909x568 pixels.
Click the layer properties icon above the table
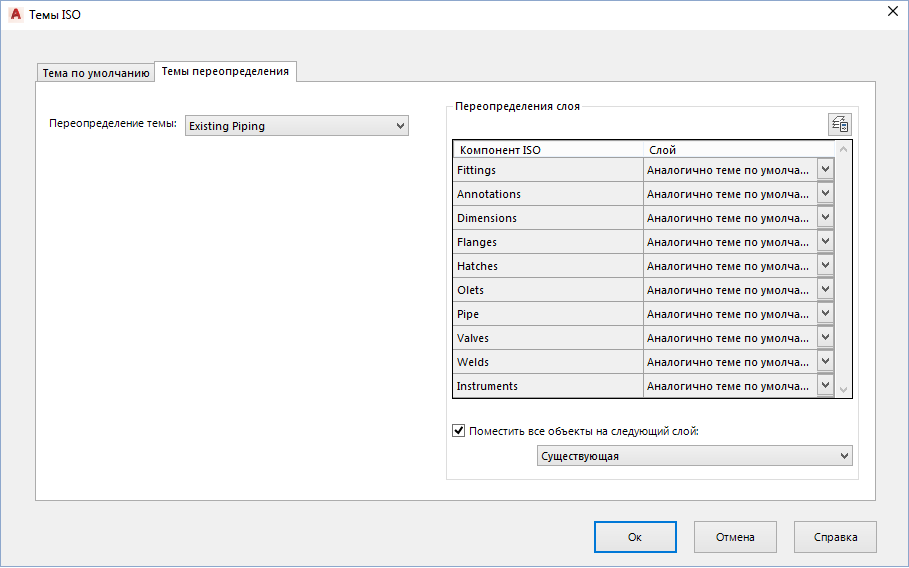pyautogui.click(x=839, y=125)
